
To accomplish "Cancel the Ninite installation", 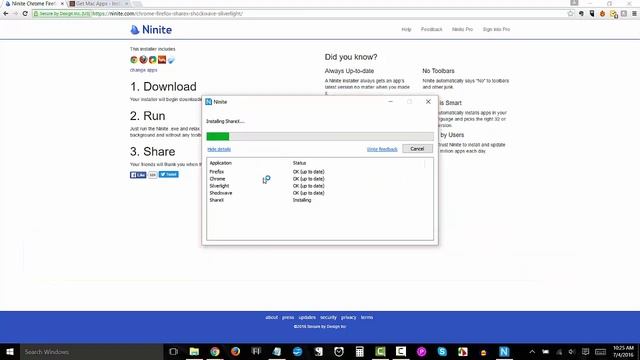I will pos(417,149).
